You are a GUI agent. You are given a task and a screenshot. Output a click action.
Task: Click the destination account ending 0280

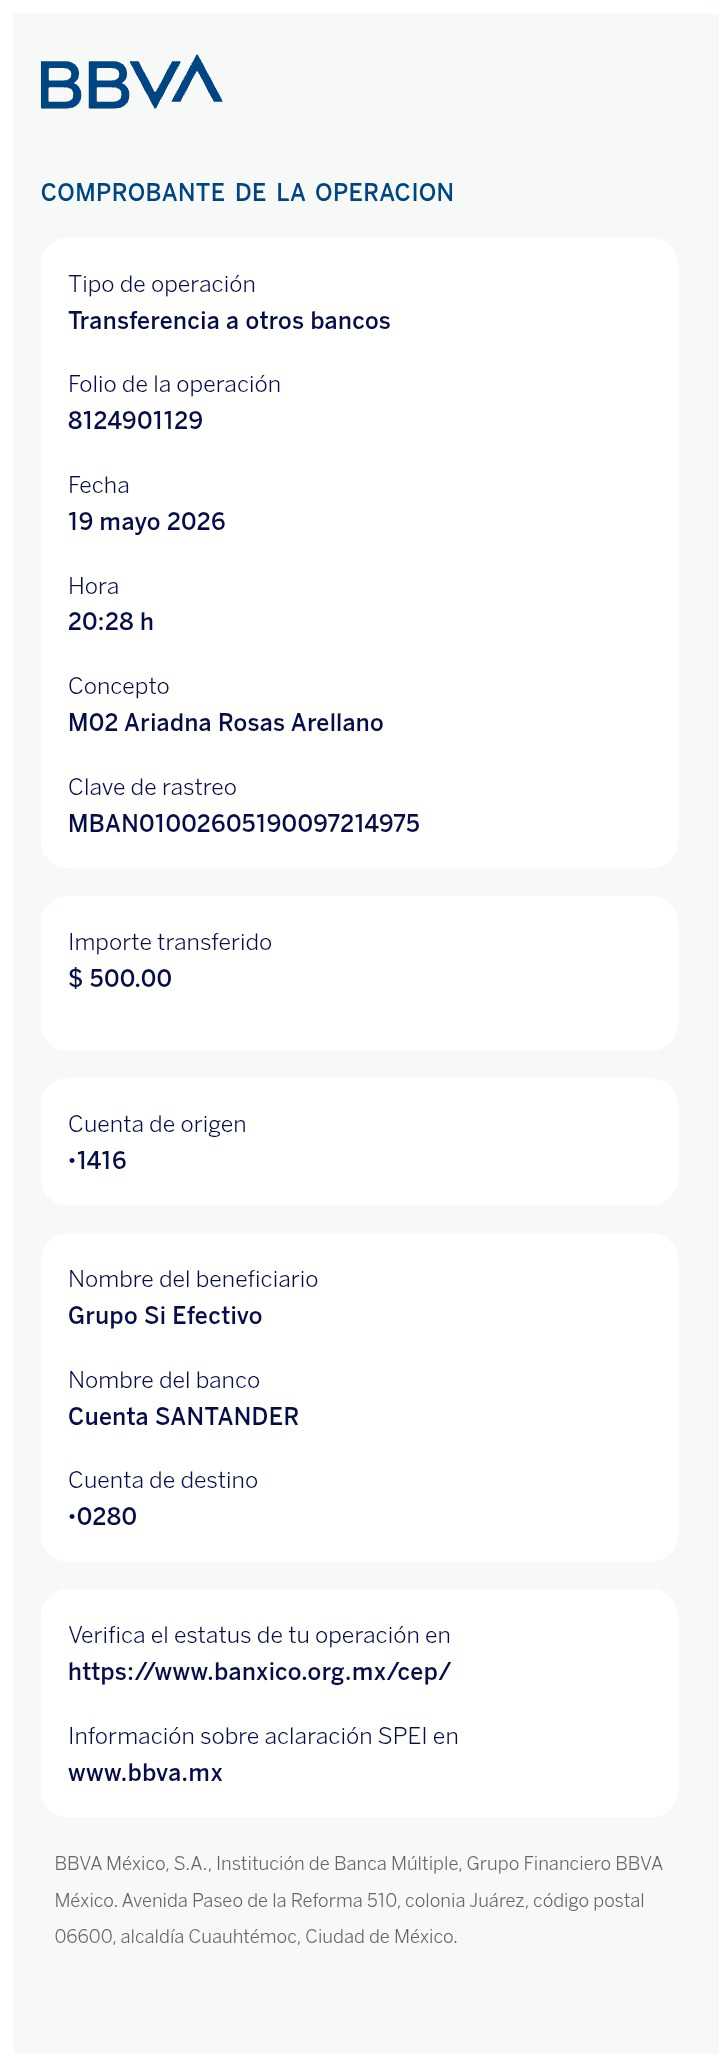(102, 1516)
